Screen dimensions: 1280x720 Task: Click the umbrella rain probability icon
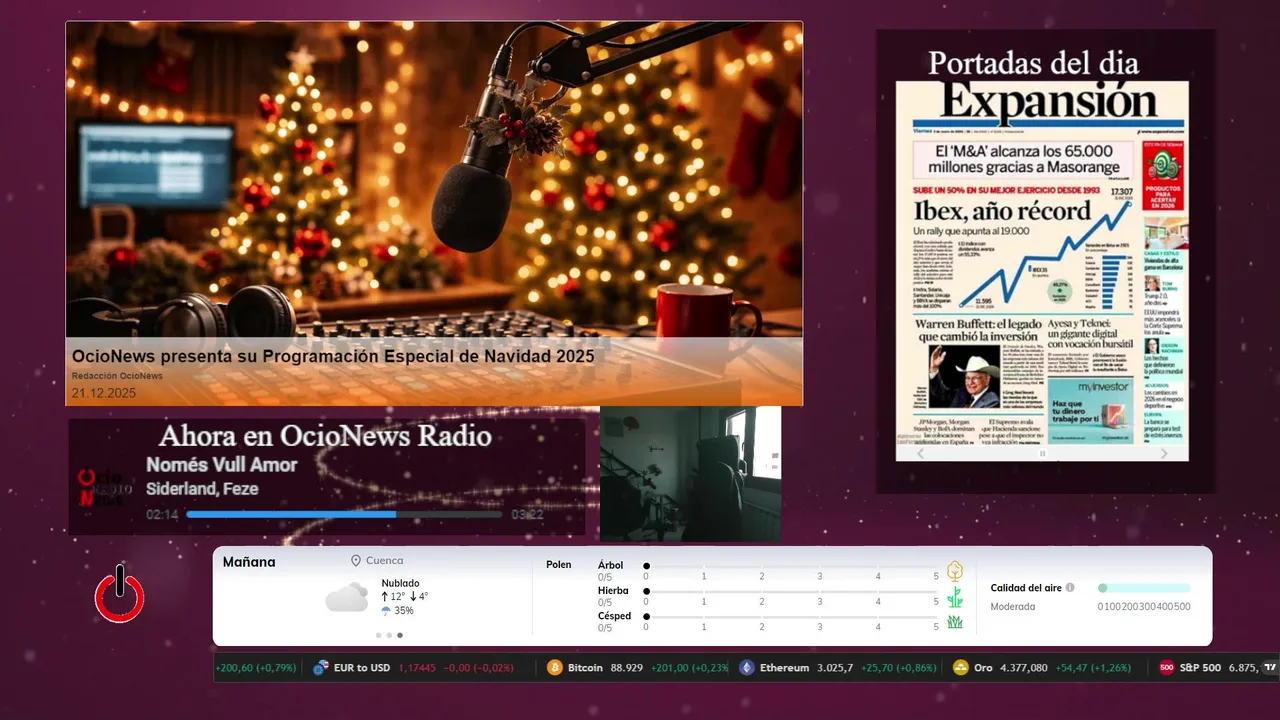tap(386, 610)
